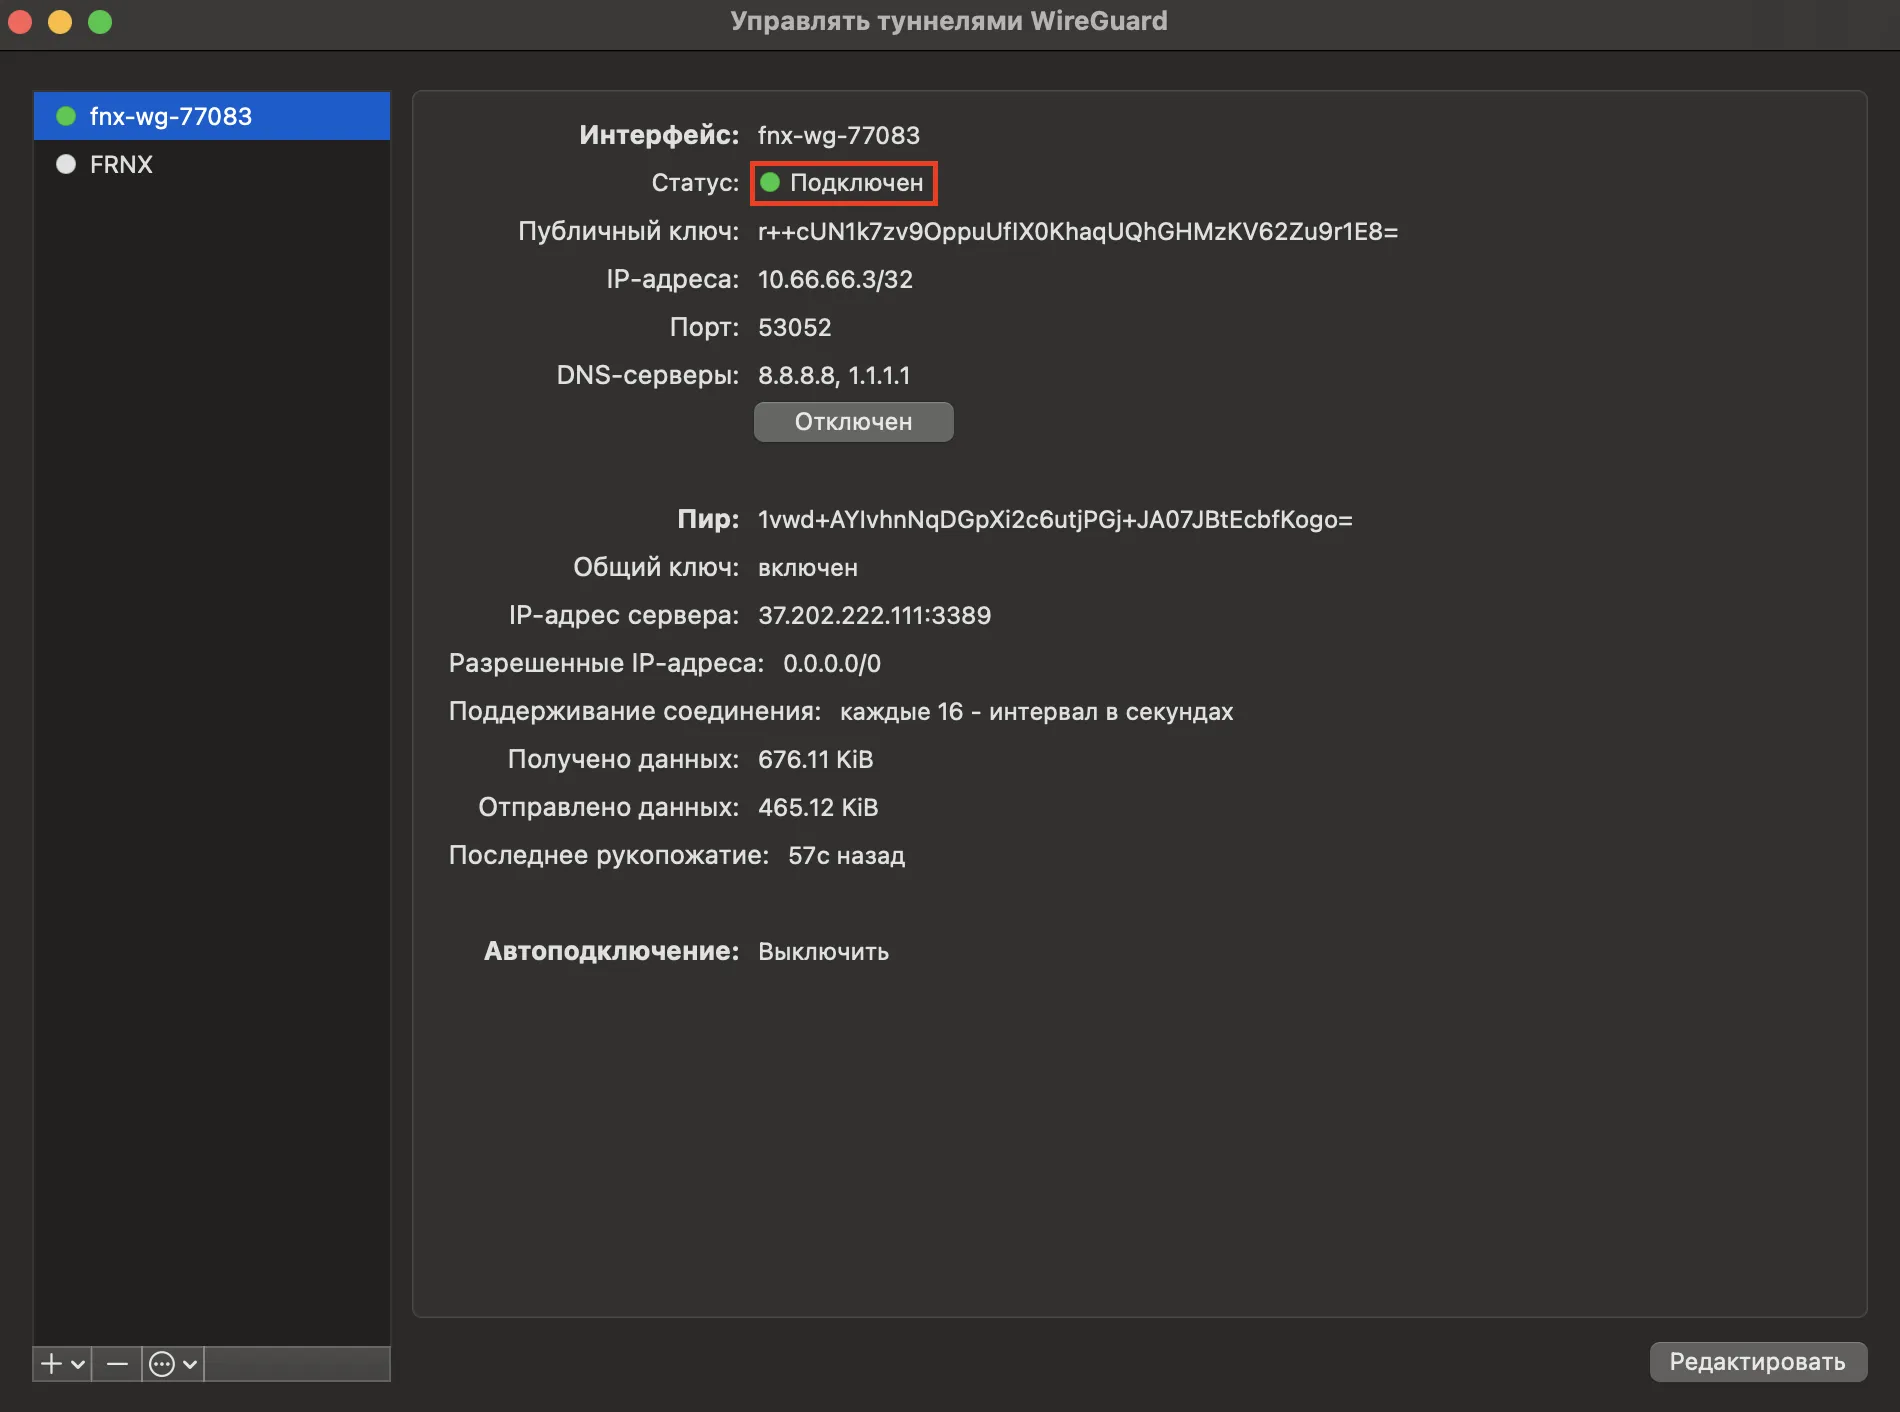1900x1412 pixels.
Task: Open the ellipsis more actions menu
Action: tap(161, 1363)
